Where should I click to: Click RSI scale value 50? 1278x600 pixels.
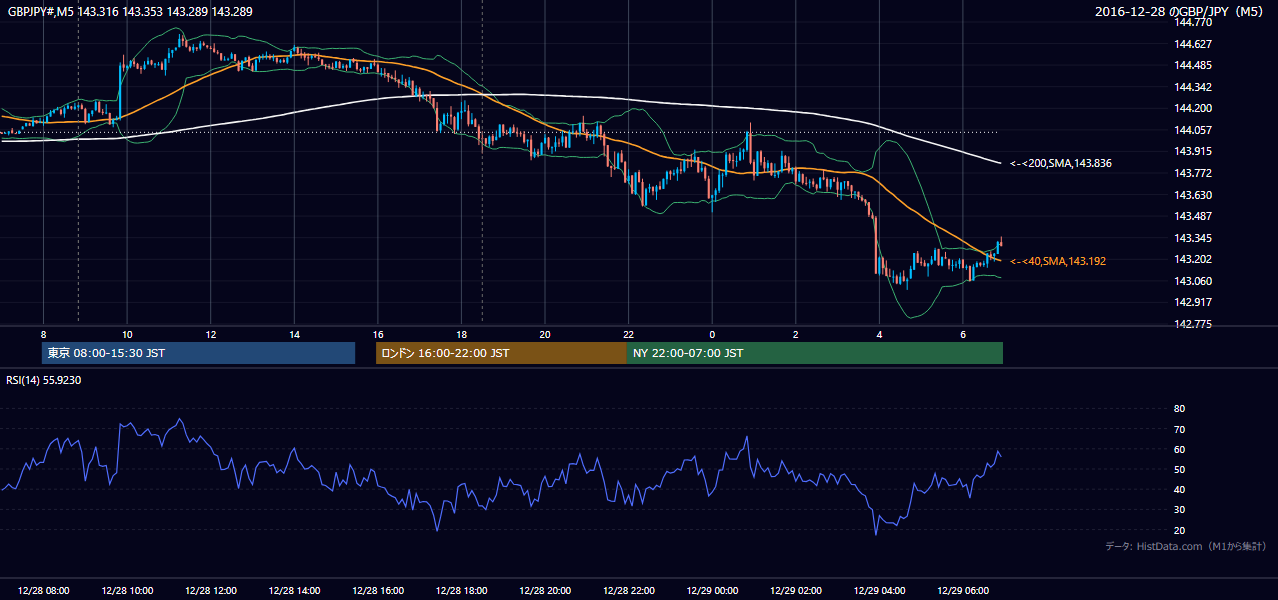coord(1179,469)
